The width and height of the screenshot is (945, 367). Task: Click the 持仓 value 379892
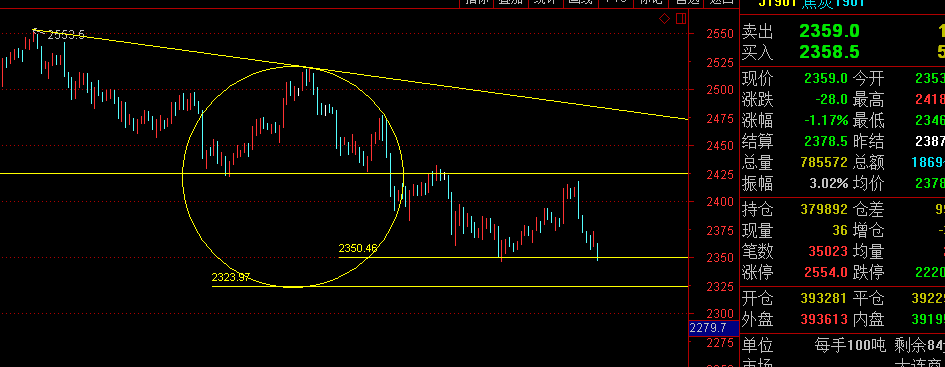click(x=824, y=210)
